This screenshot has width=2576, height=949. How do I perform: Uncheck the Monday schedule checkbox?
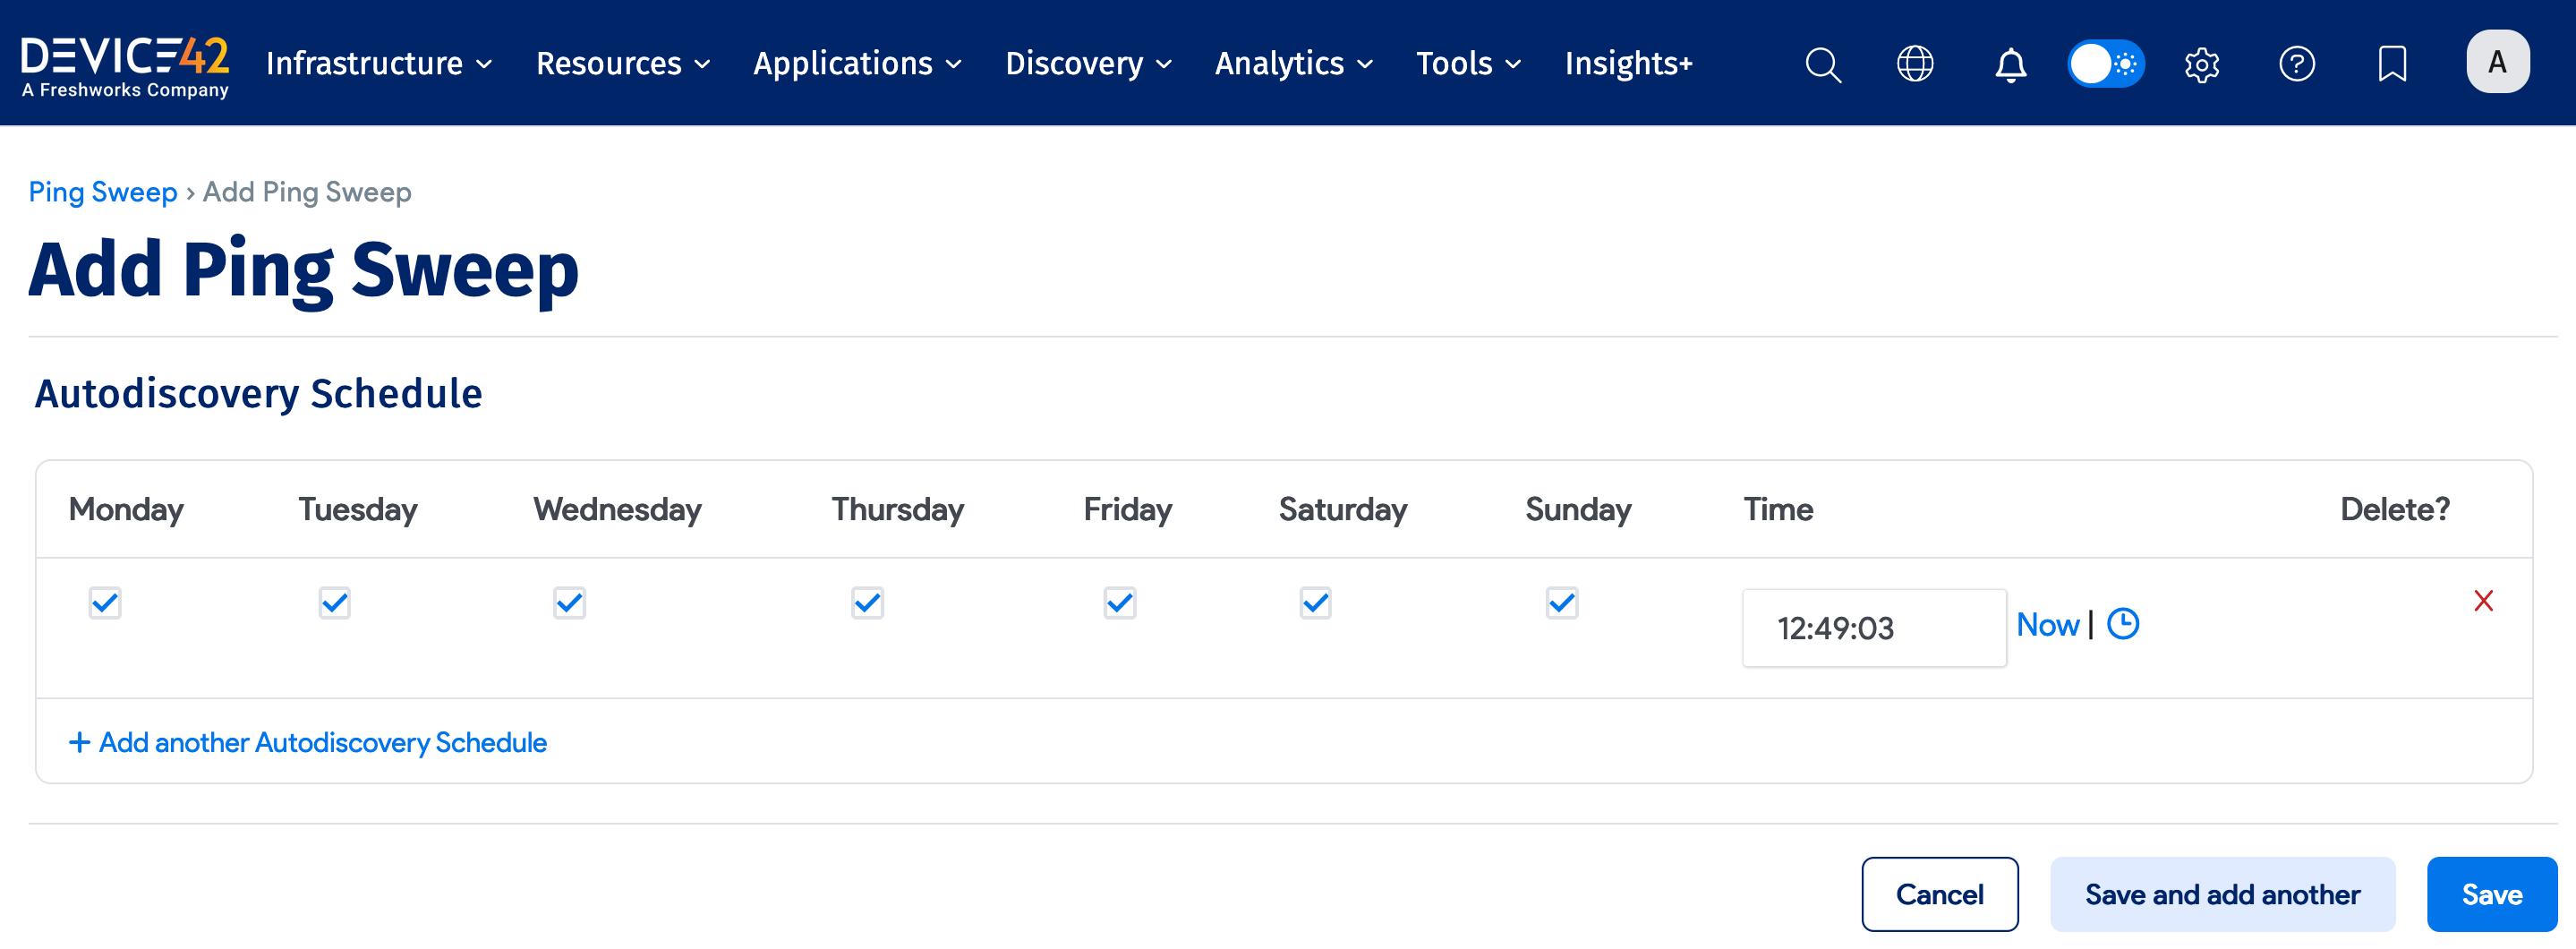tap(104, 602)
